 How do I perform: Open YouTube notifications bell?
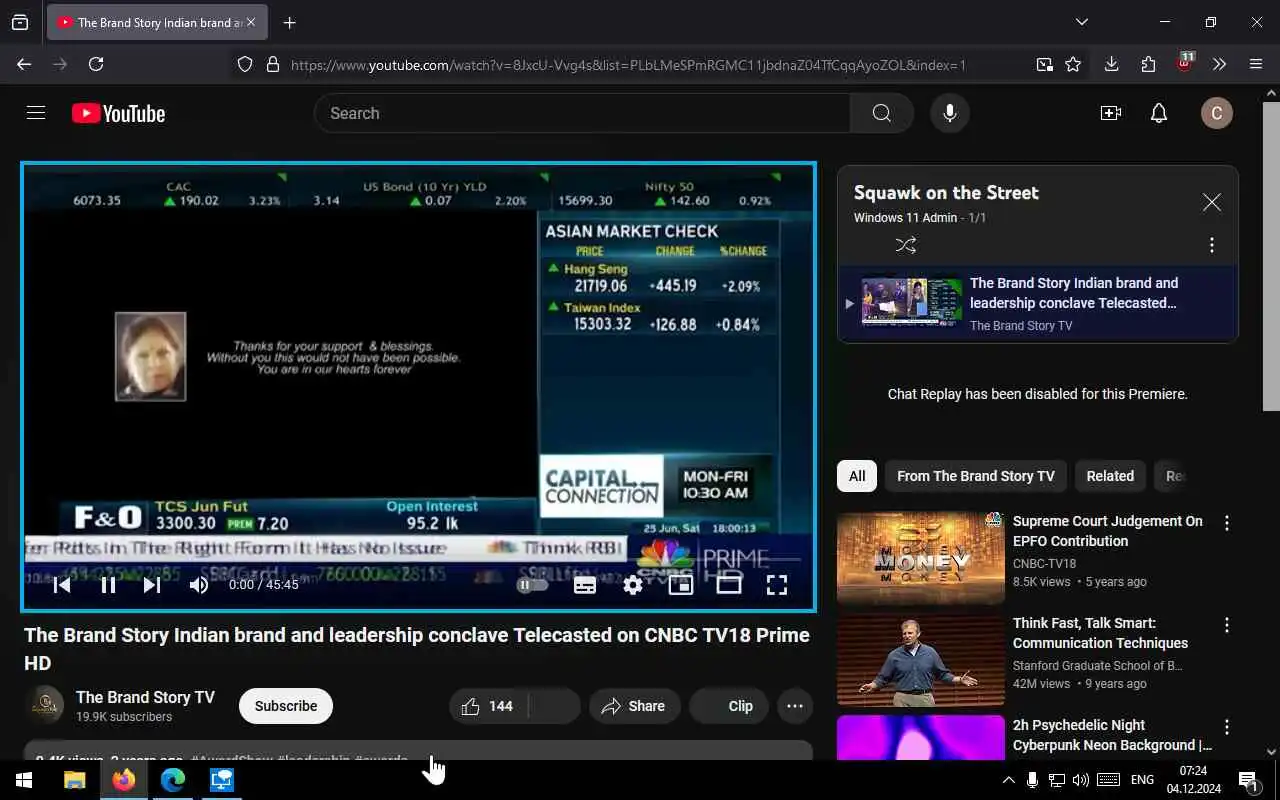click(x=1159, y=113)
